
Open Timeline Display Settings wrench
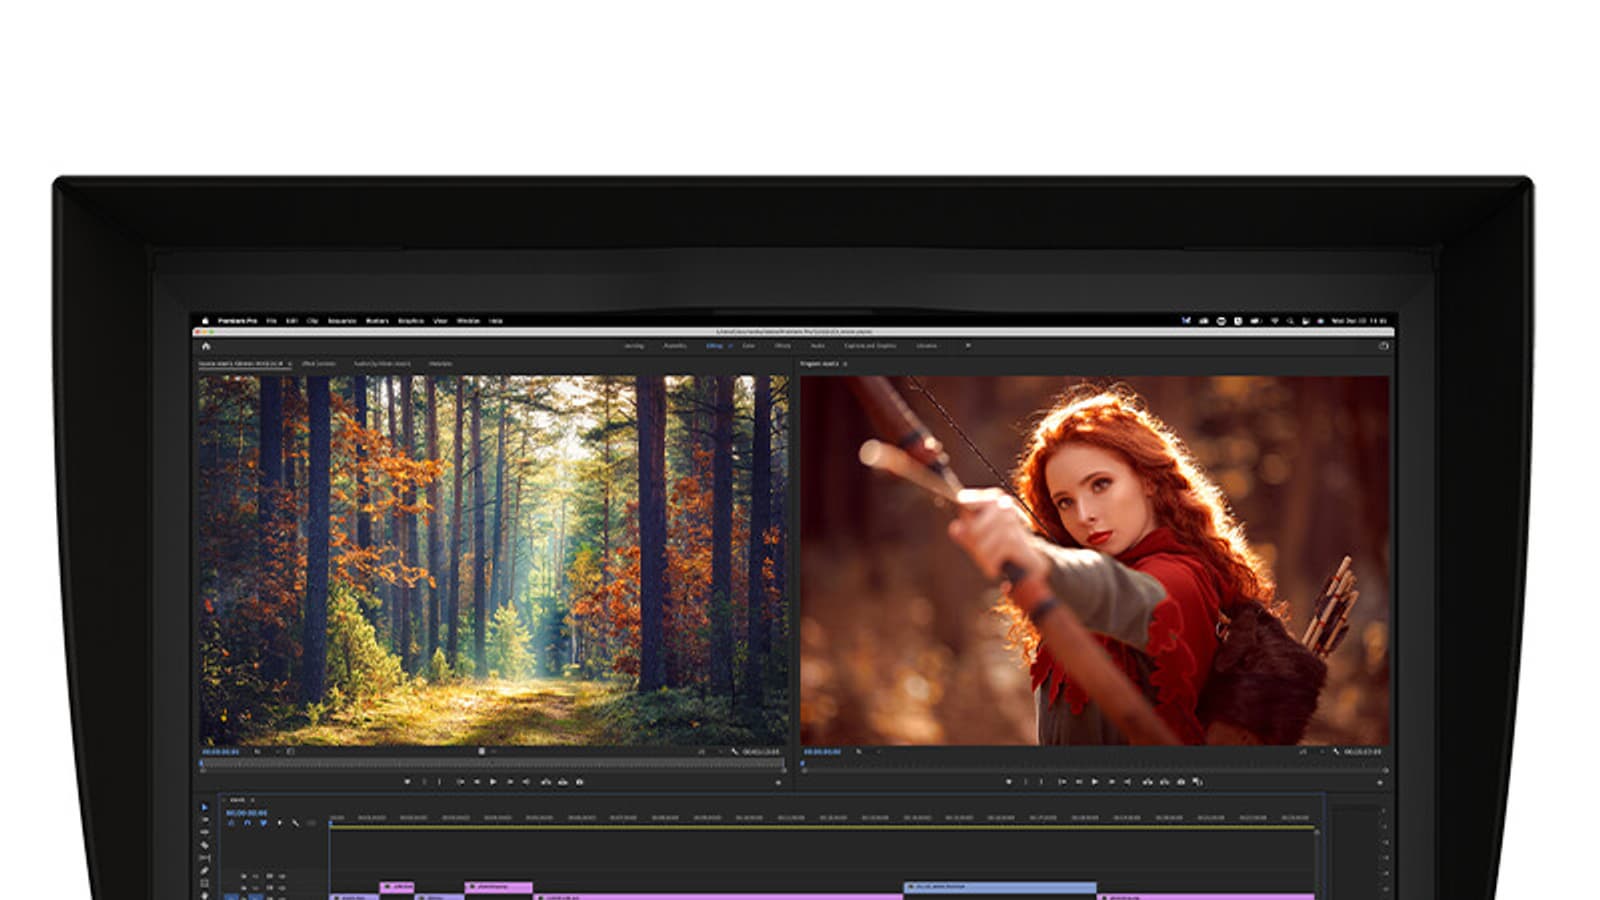(x=295, y=823)
